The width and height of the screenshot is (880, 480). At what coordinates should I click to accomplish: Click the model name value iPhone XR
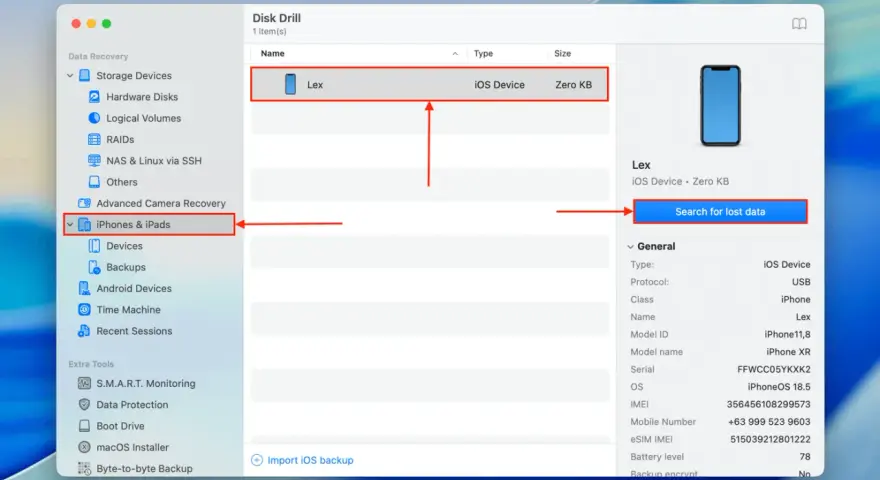[x=789, y=352]
